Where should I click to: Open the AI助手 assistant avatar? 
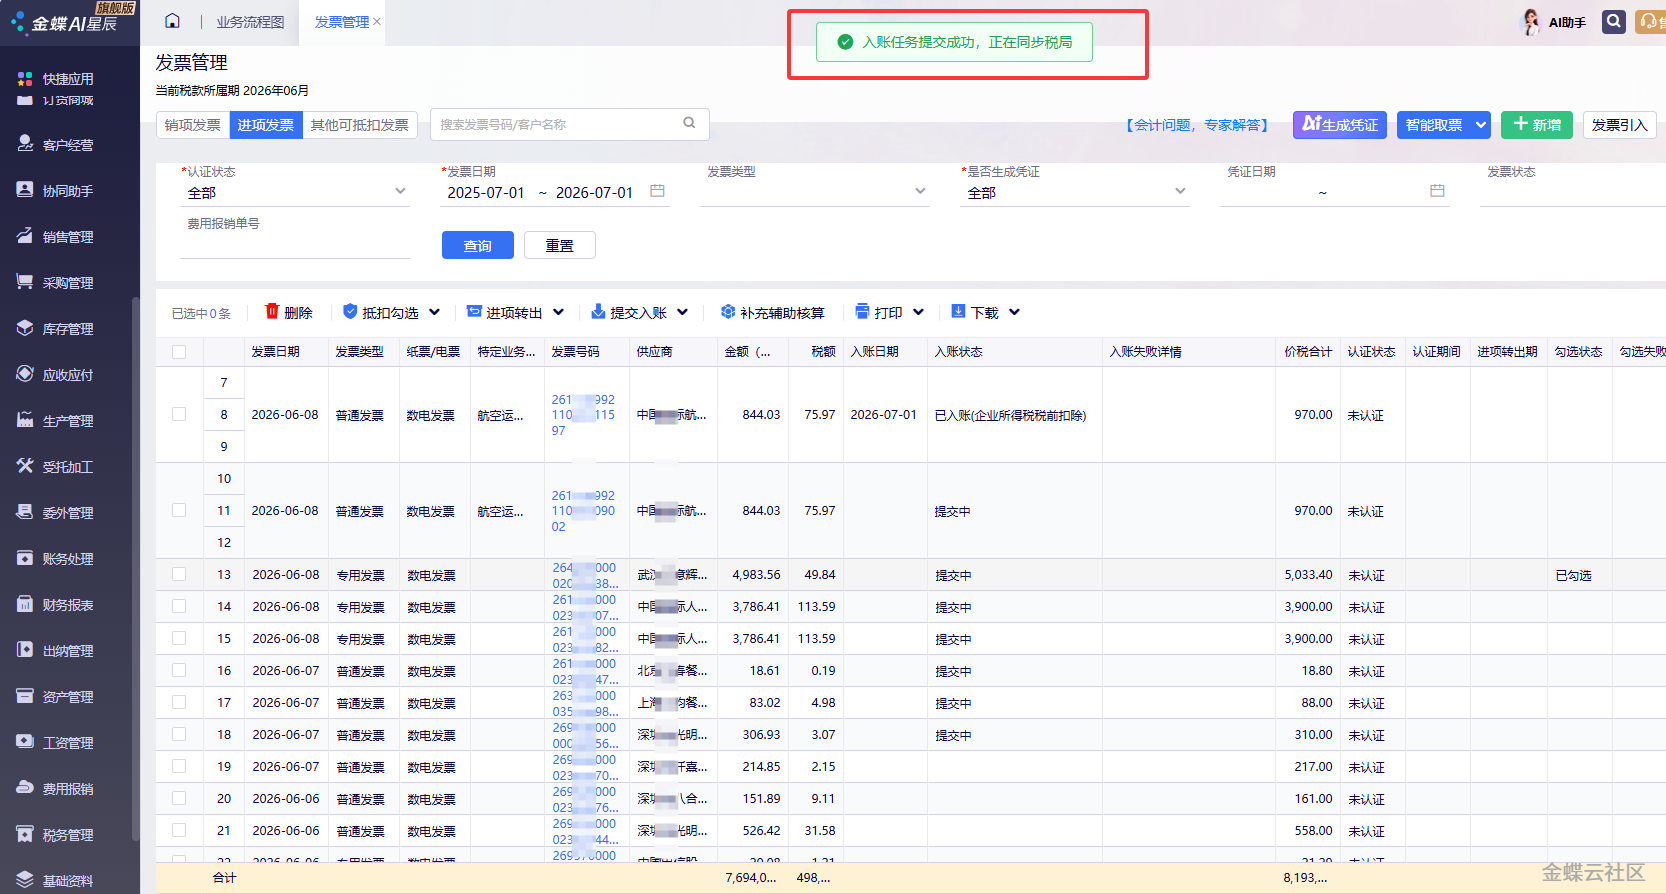[x=1530, y=22]
